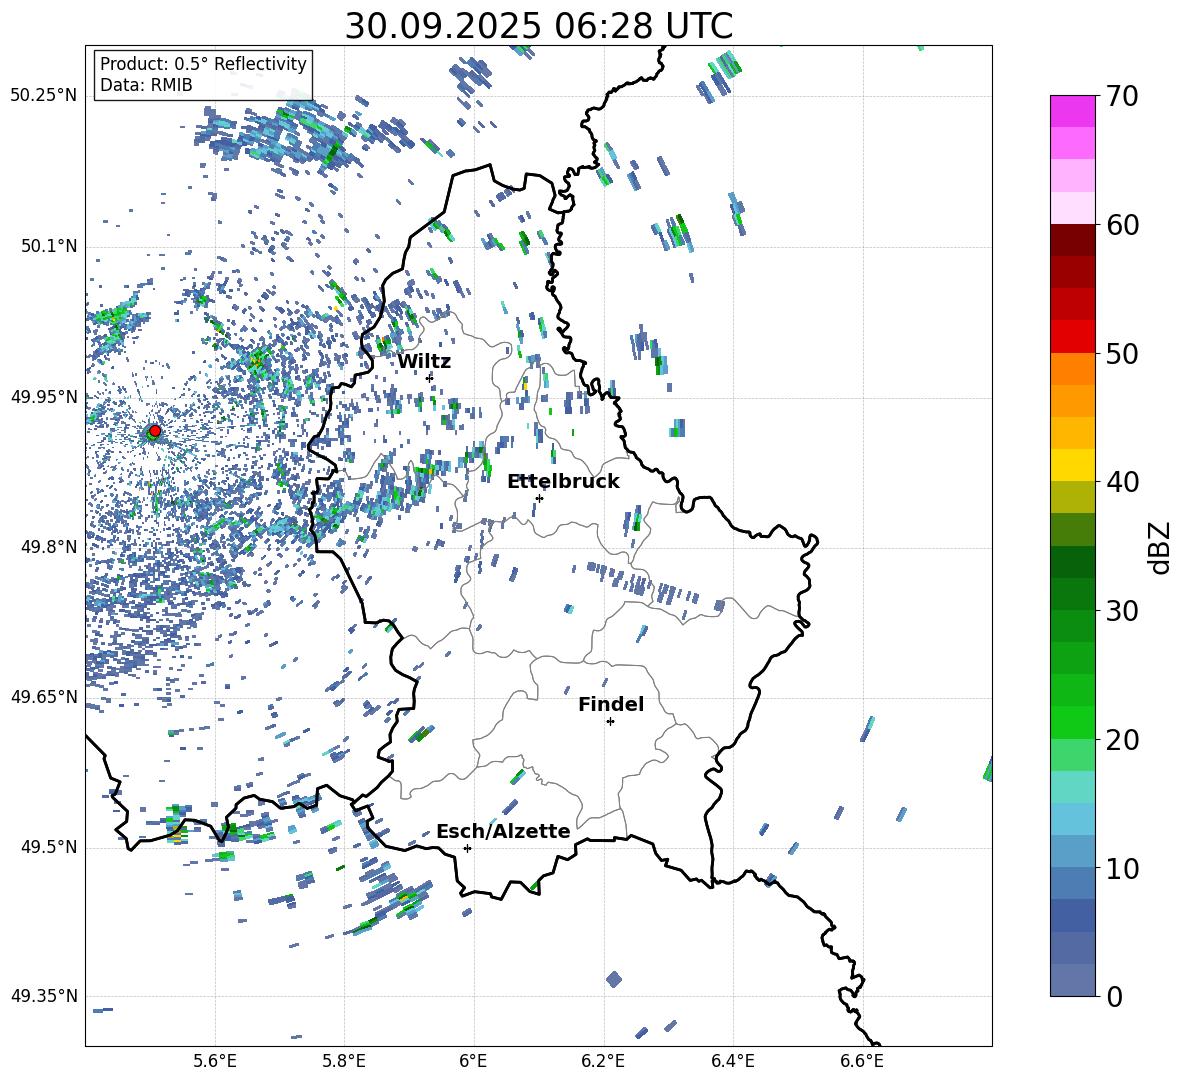
Task: Click the 6.2°E longitude label
Action: [603, 1061]
